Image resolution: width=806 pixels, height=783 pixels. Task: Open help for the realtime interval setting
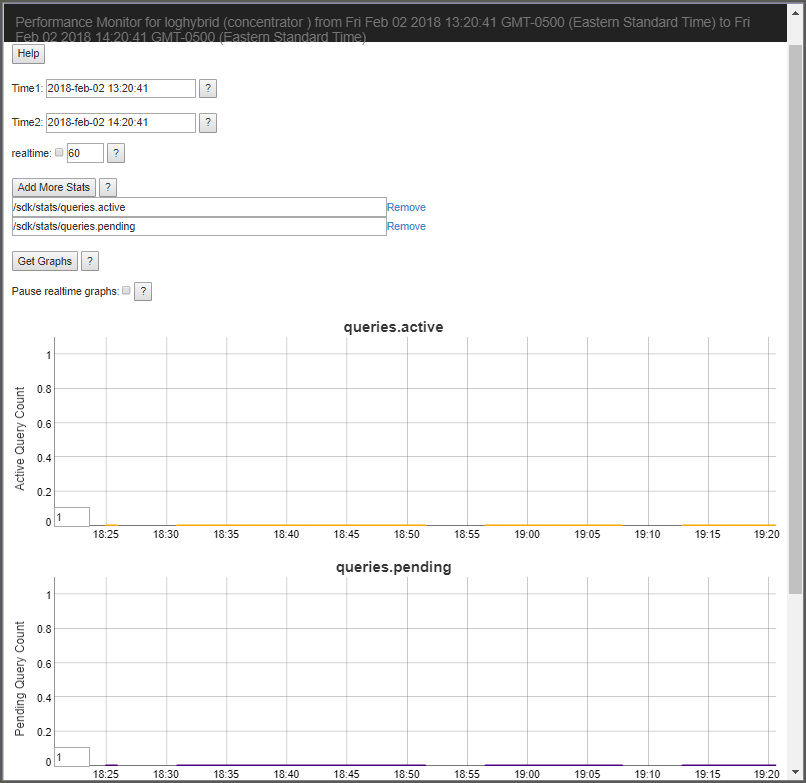(115, 152)
